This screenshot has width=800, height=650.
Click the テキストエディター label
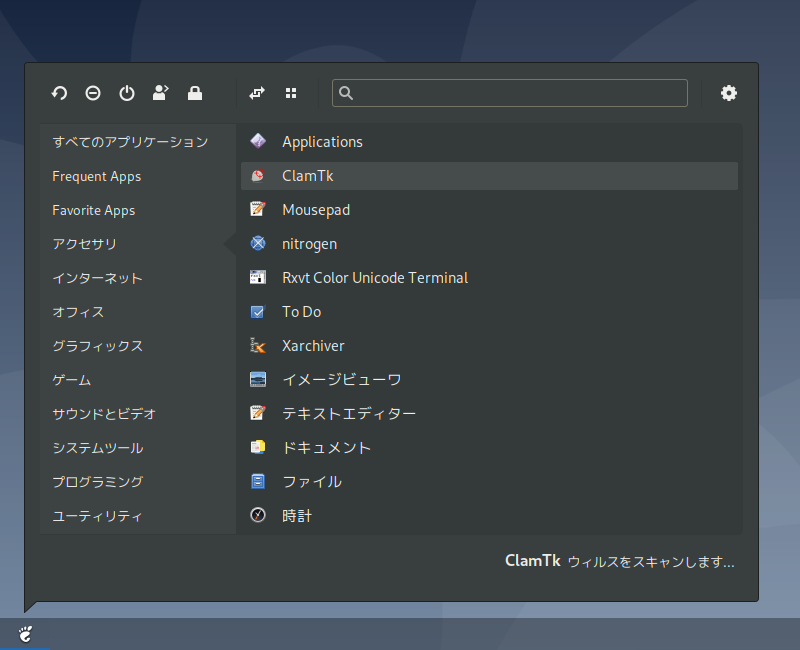coord(349,413)
